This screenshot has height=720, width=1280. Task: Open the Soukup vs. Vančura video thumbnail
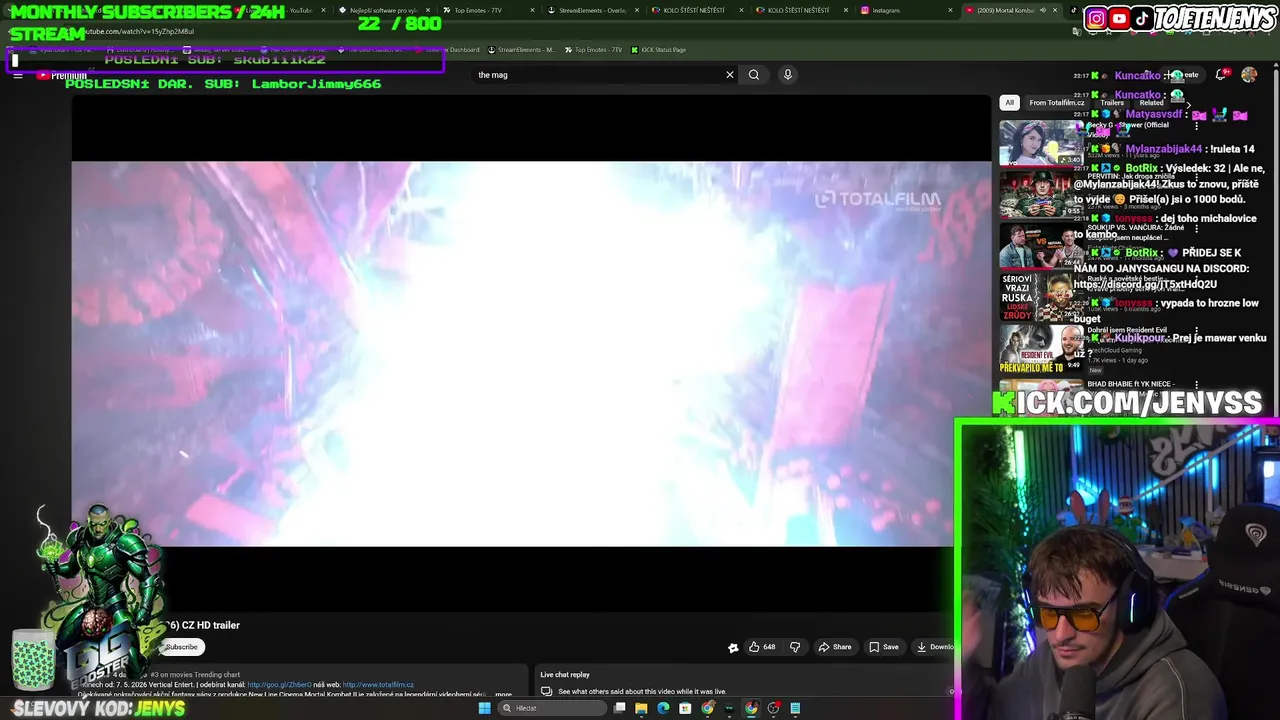pyautogui.click(x=1041, y=246)
